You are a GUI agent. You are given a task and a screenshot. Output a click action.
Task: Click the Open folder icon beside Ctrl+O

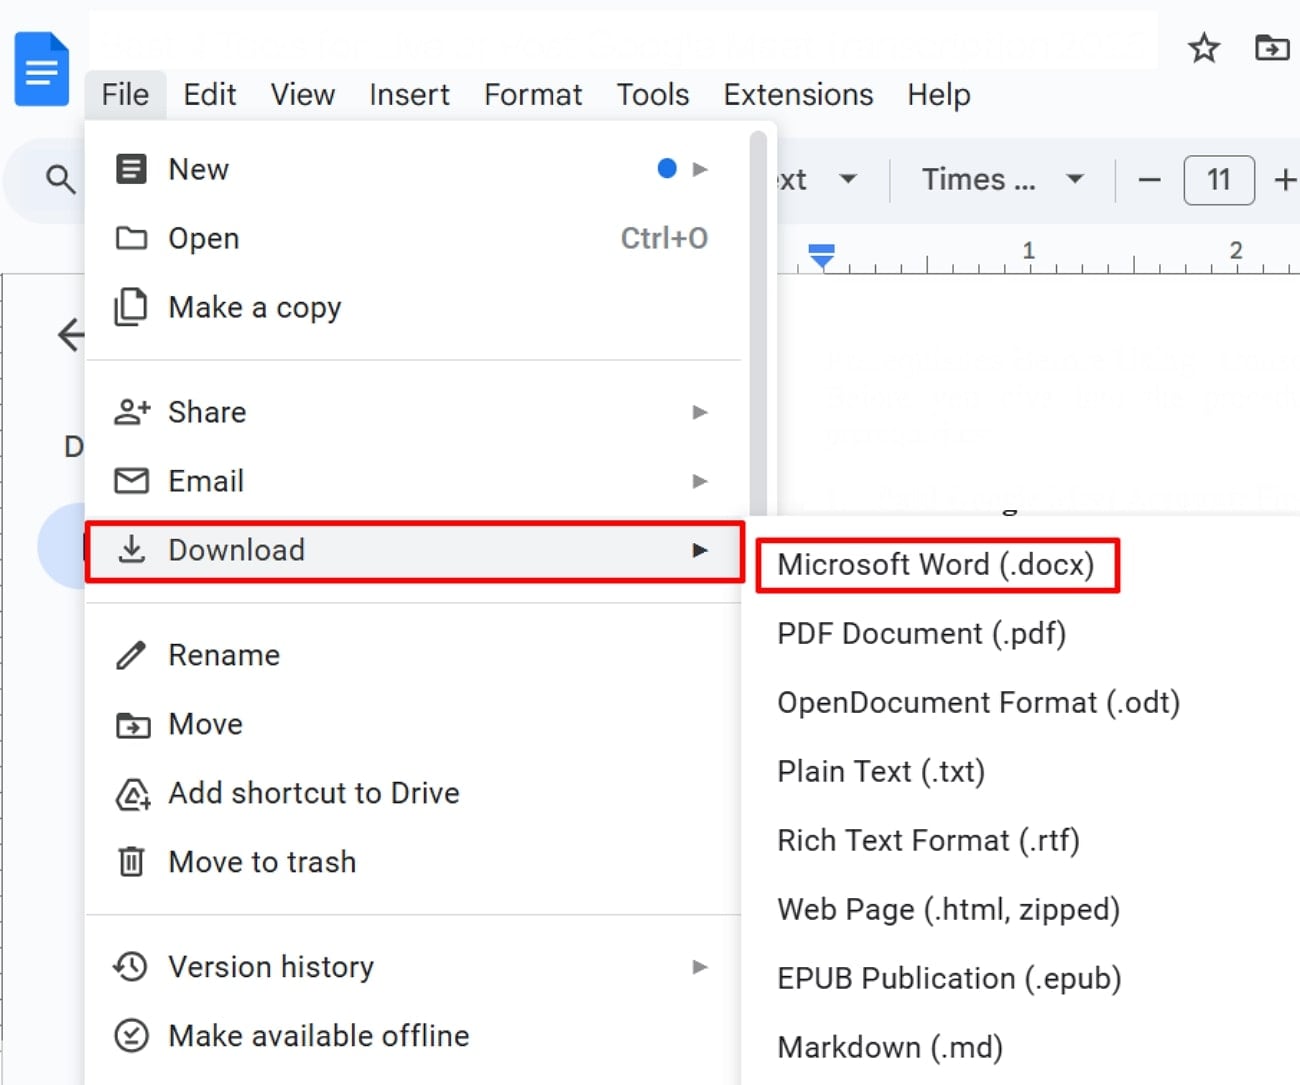click(131, 238)
